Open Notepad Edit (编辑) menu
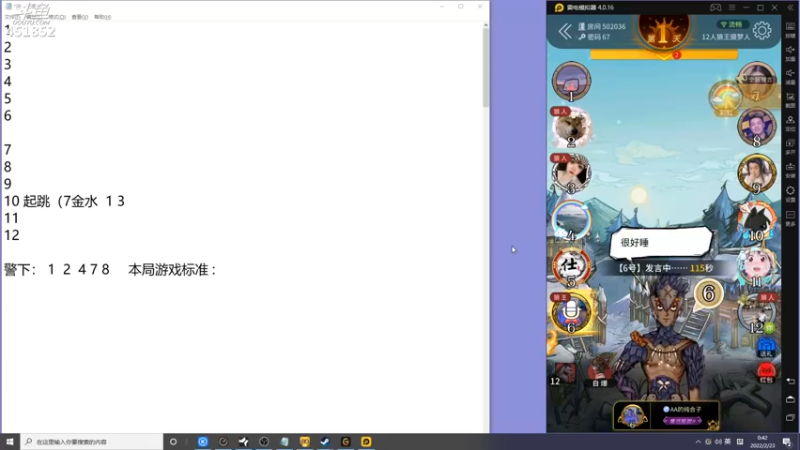800x450 pixels. (34, 17)
